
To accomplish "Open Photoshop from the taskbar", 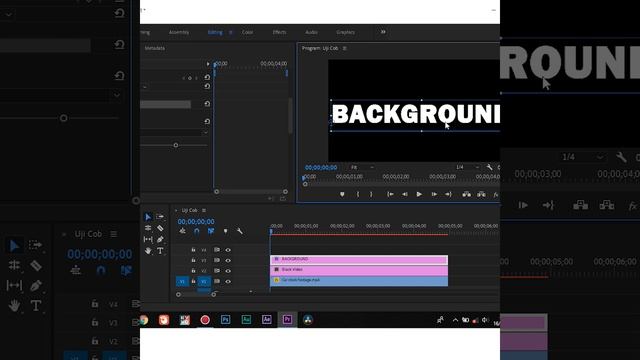I will 225,320.
